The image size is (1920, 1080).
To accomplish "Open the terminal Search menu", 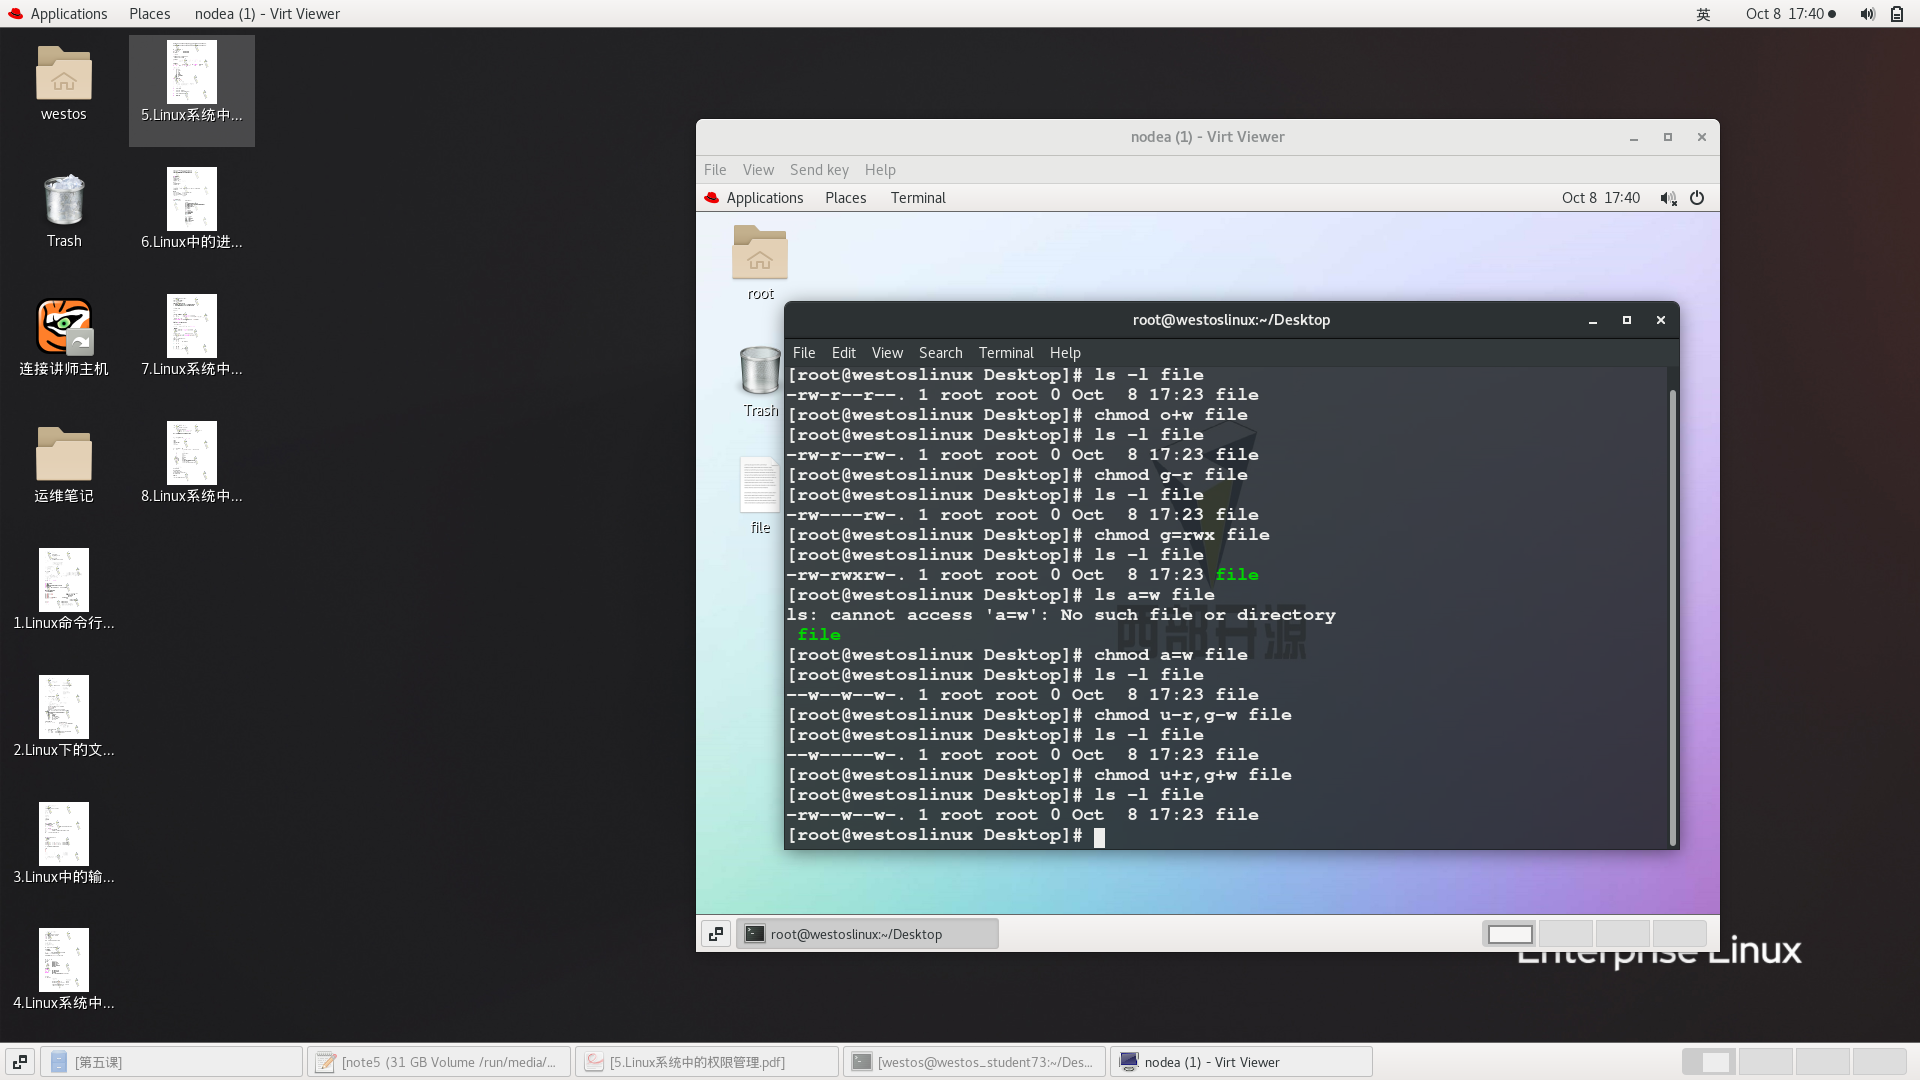I will pos(940,353).
